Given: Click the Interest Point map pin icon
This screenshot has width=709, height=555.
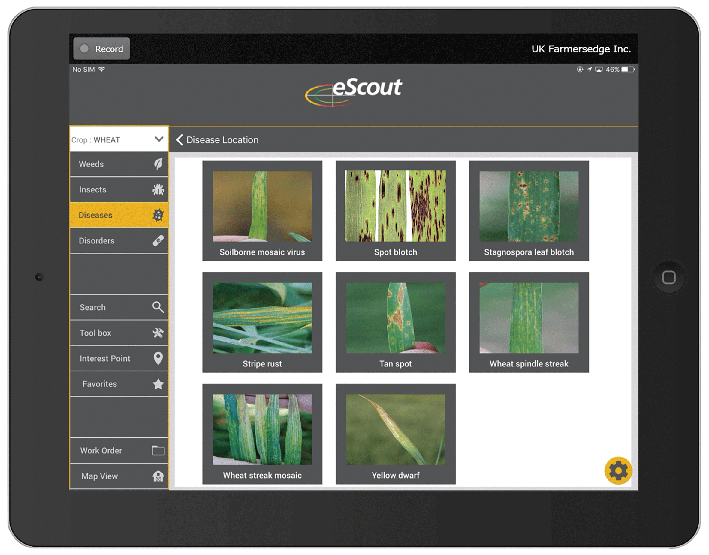Looking at the screenshot, I should click(158, 359).
